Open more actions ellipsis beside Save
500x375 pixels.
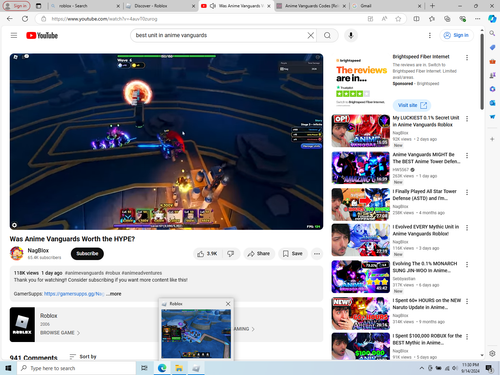317,254
